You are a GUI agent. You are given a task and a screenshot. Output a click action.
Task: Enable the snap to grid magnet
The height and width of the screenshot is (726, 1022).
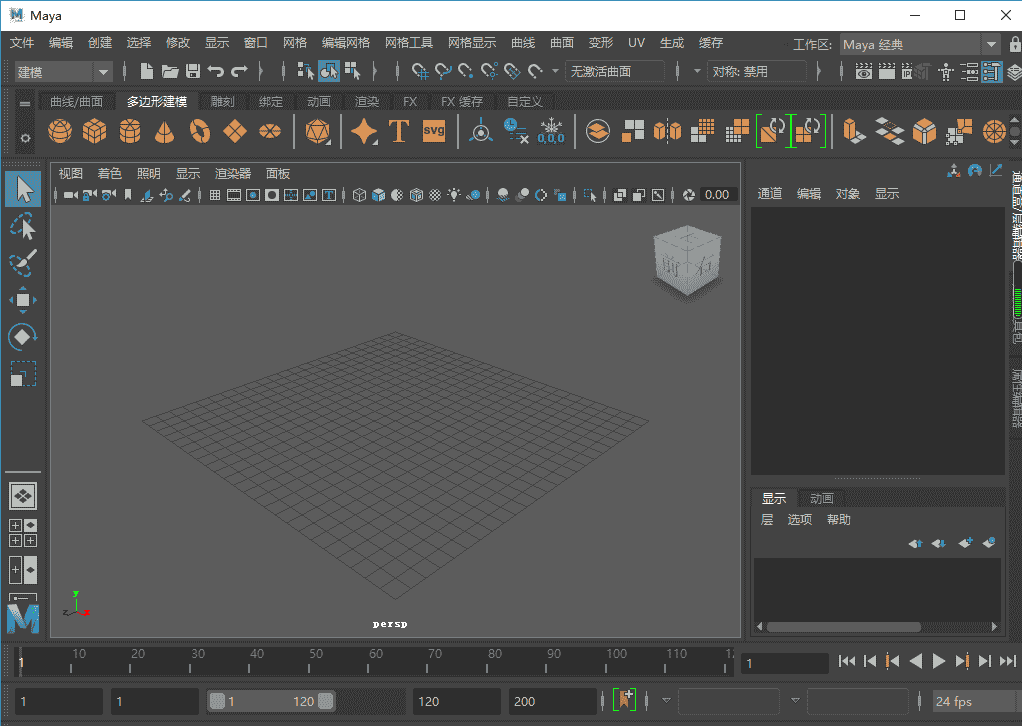(x=420, y=71)
